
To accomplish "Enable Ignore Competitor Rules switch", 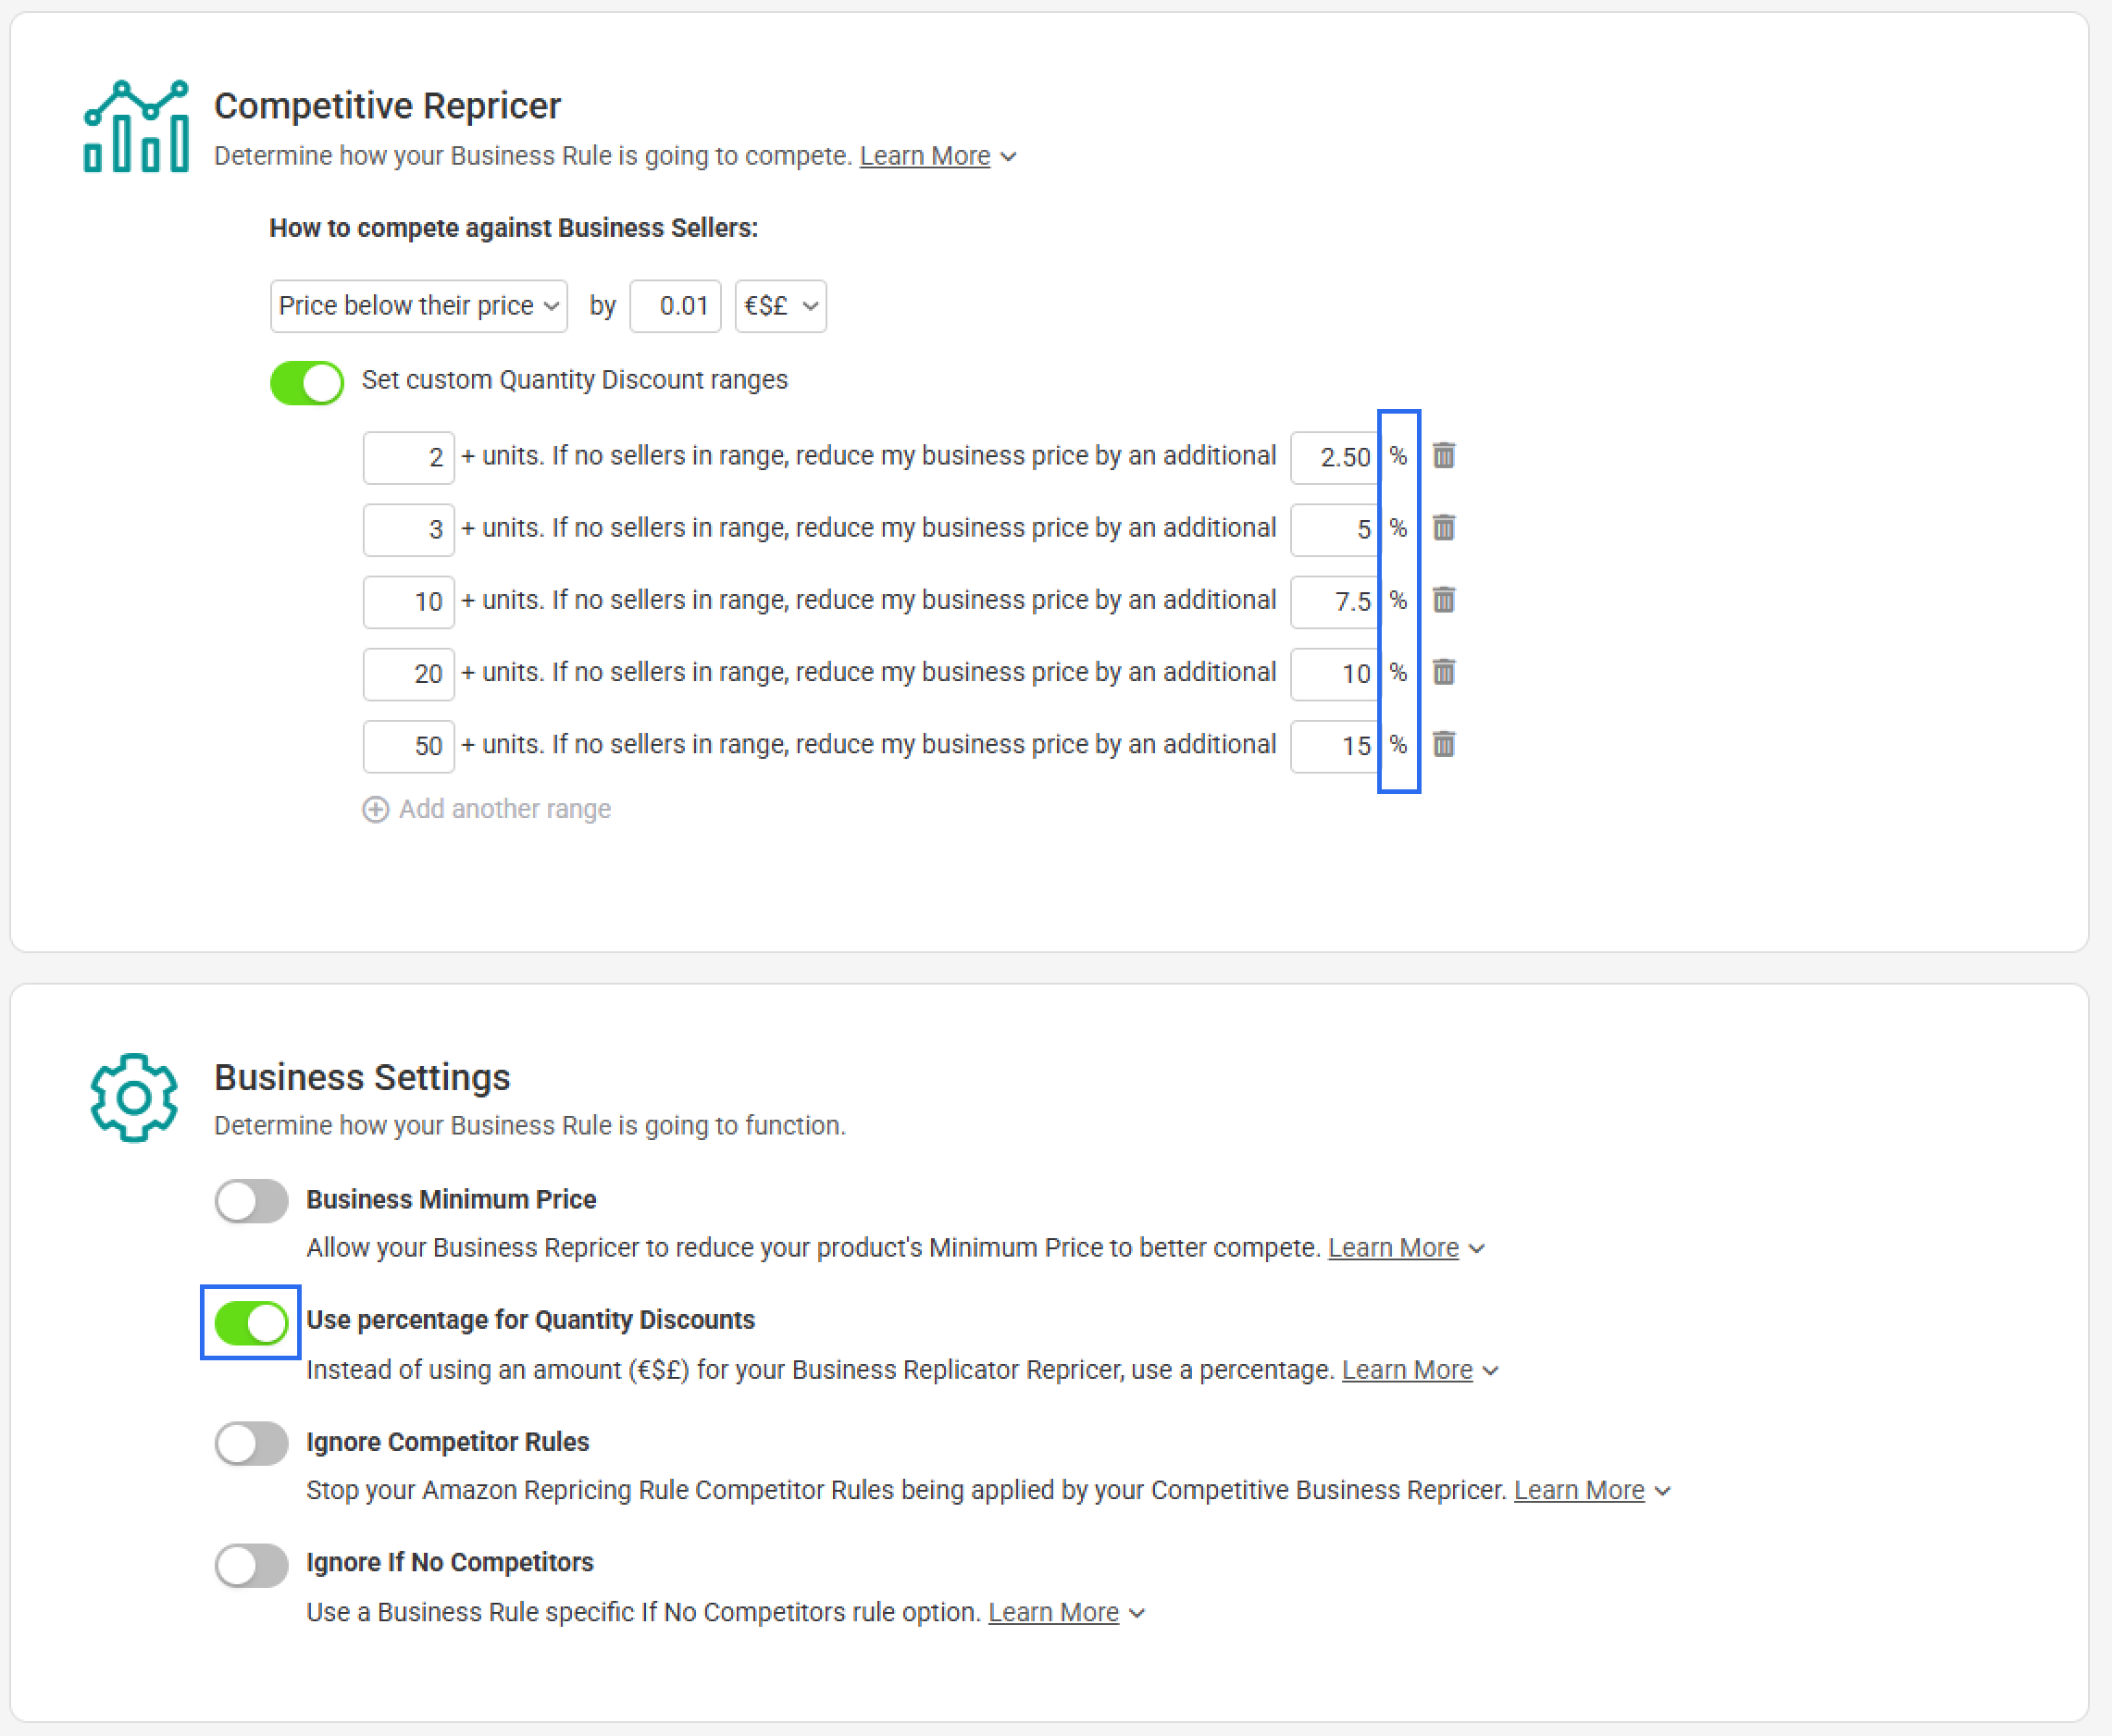I will click(x=251, y=1444).
